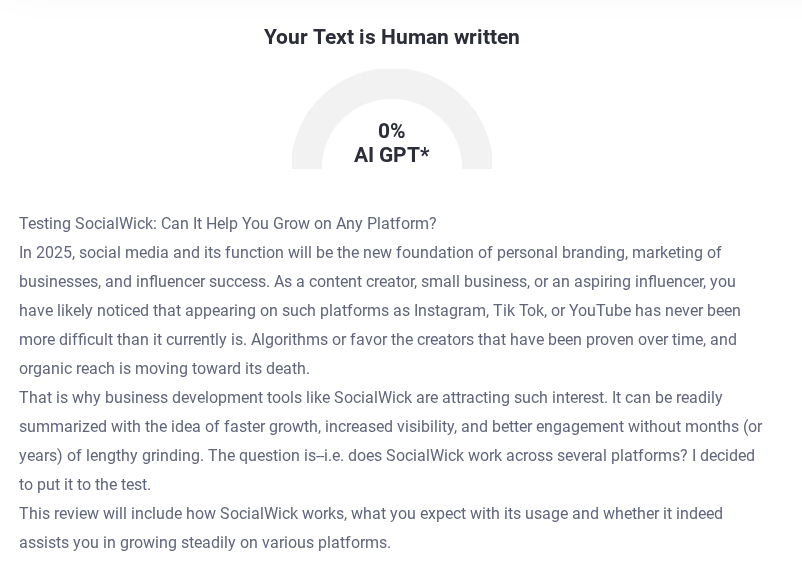Click the line starting "summarized with the idea"
The image size is (802, 562).
[x=390, y=426]
